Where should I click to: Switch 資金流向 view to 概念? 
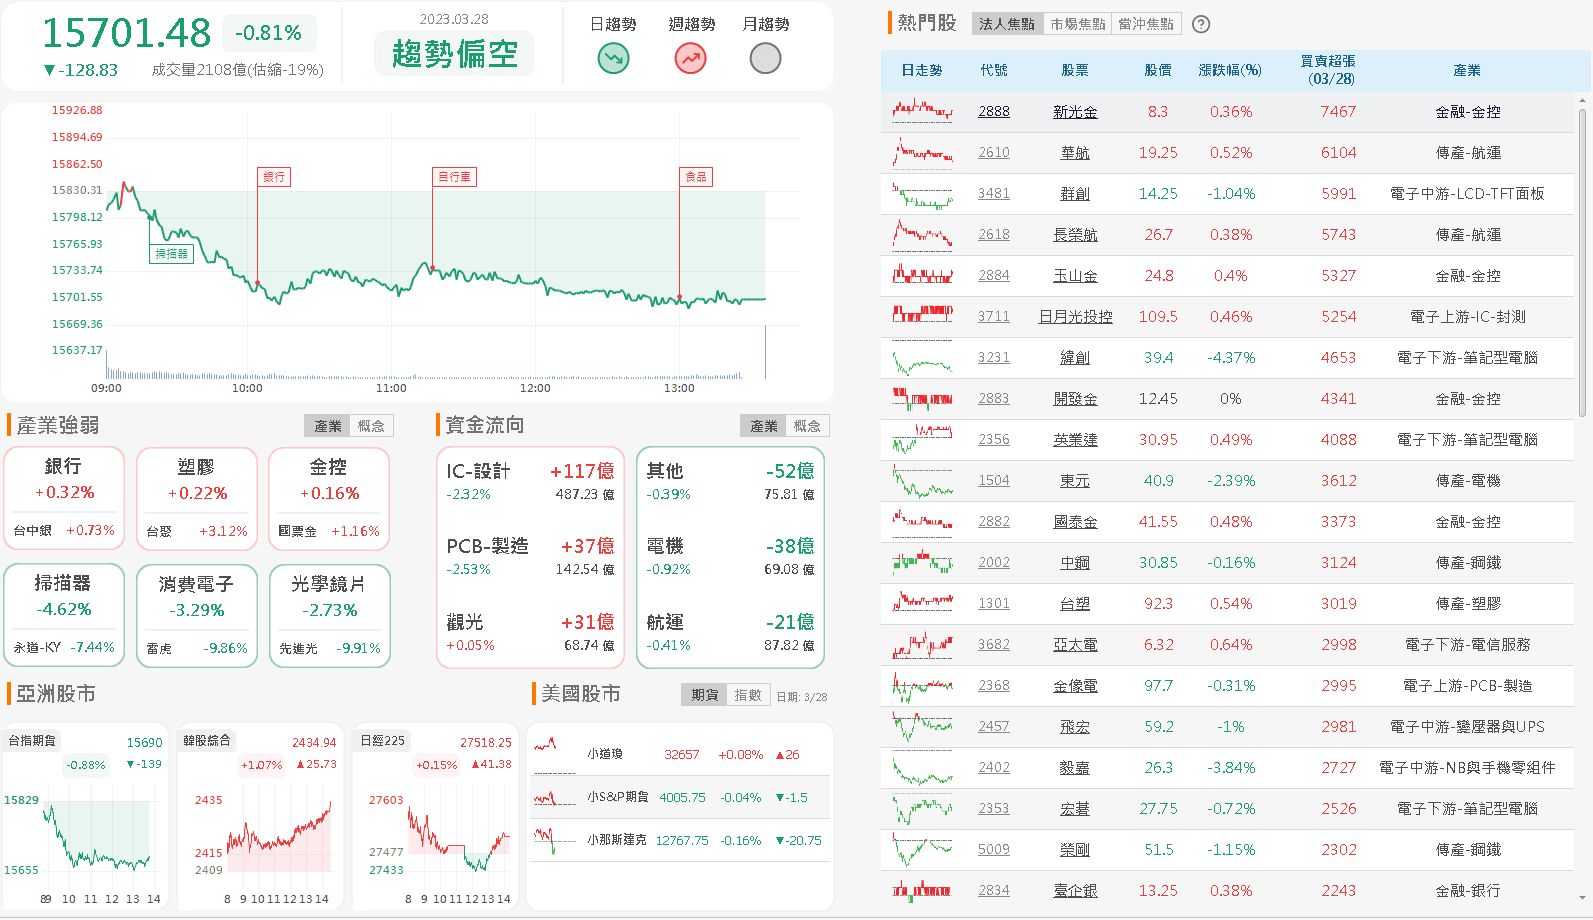807,426
